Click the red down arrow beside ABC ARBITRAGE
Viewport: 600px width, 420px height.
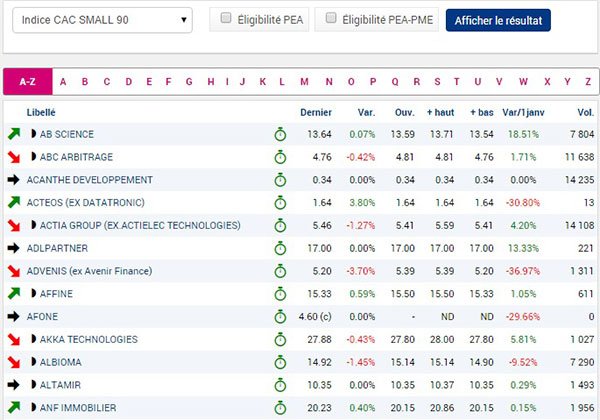(14, 157)
